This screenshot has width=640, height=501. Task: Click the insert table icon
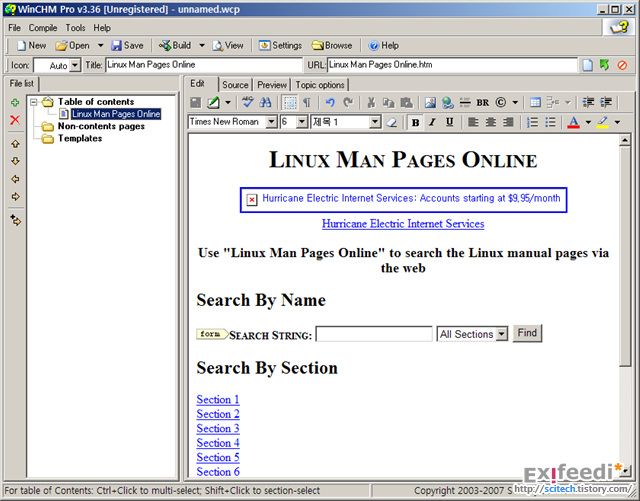(x=535, y=102)
